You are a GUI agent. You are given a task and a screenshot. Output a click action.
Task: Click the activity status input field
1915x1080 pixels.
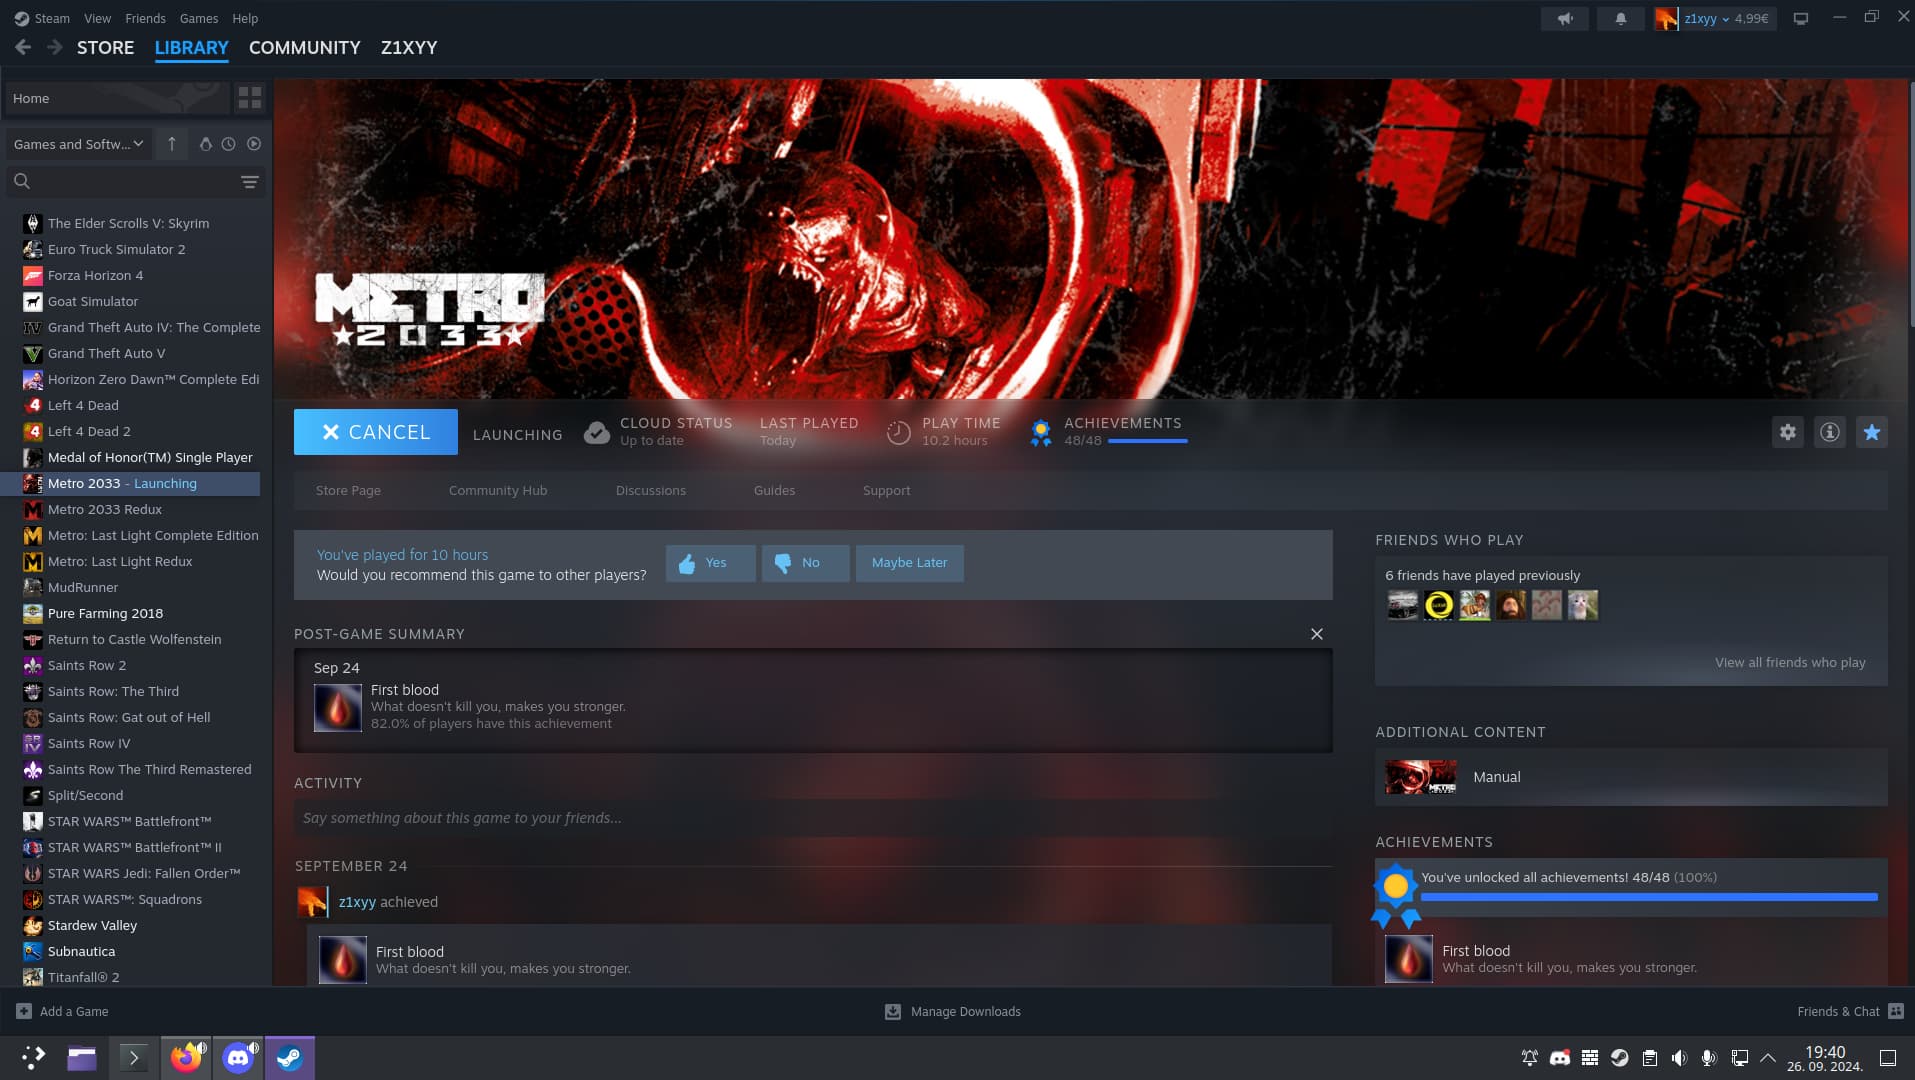pos(813,818)
